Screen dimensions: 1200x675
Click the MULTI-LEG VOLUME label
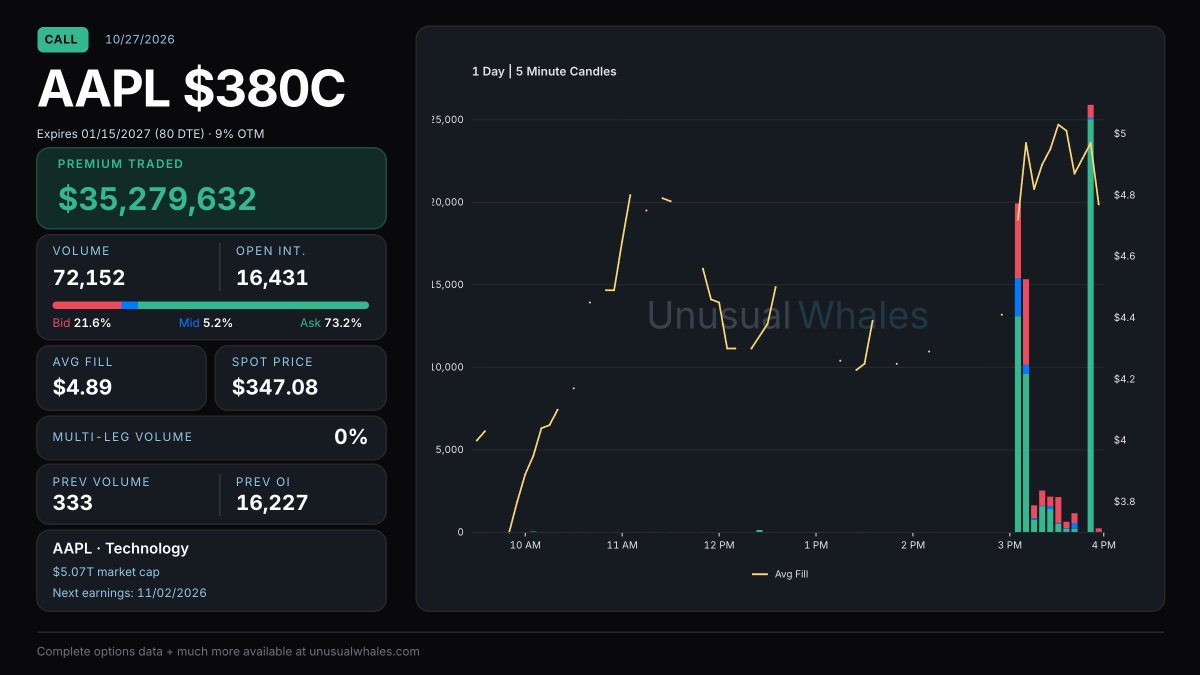[122, 437]
